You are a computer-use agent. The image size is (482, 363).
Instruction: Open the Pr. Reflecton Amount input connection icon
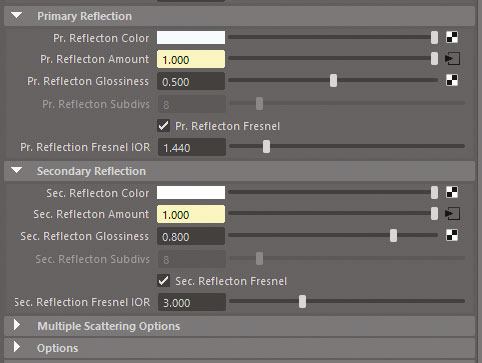click(452, 59)
